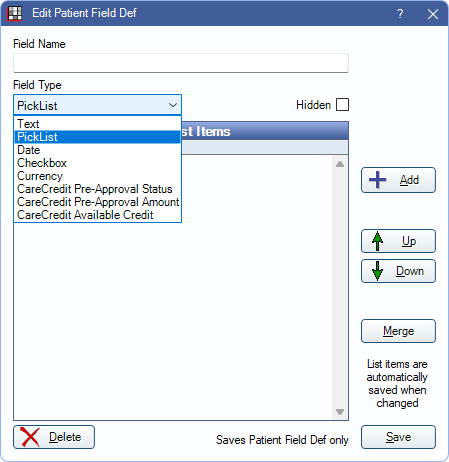Viewport: 449px width, 462px height.
Task: Click the blue plus icon on Add
Action: pos(377,180)
